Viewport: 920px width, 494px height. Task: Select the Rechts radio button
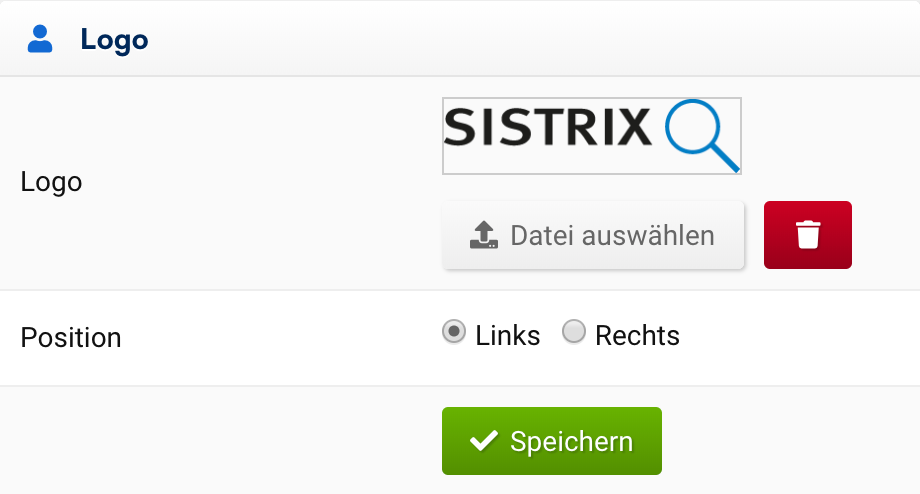(574, 333)
